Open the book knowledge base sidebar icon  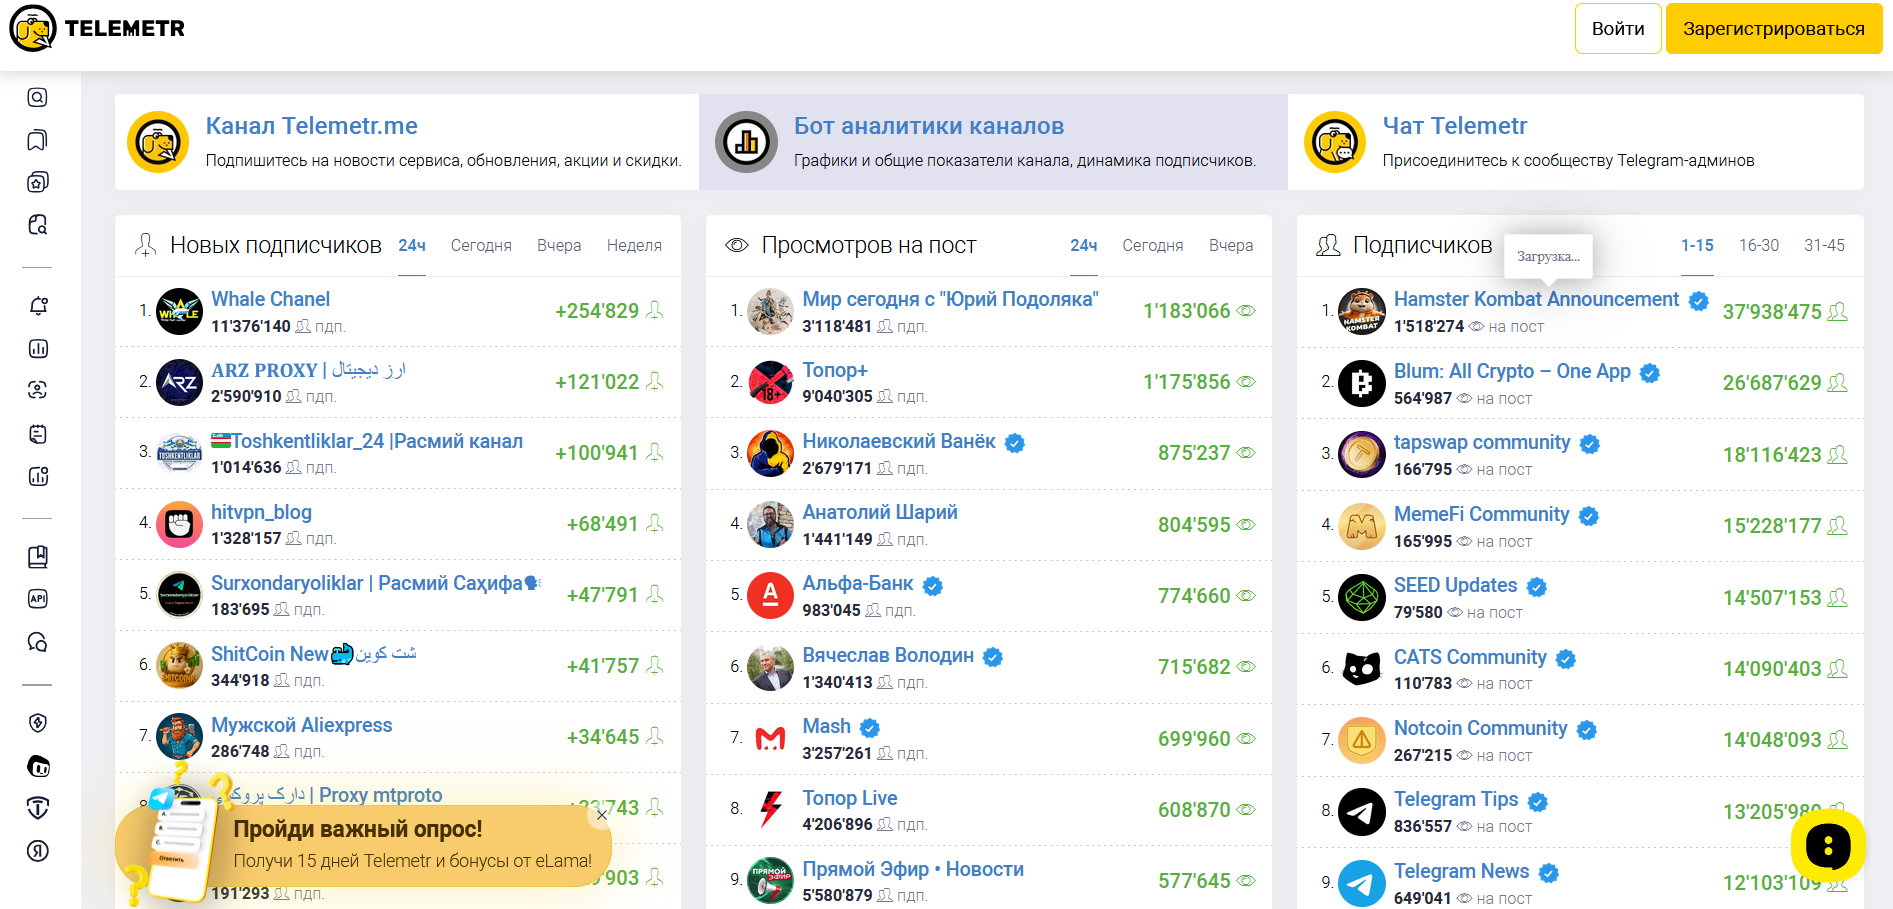click(x=37, y=557)
